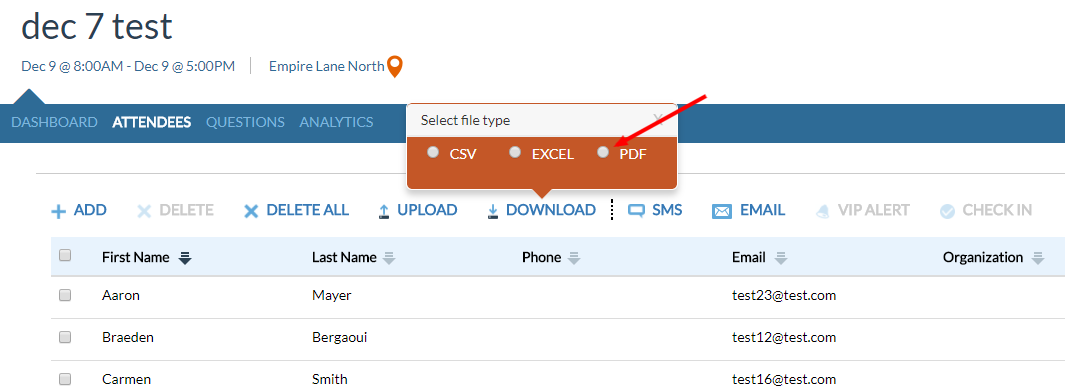1065x387 pixels.
Task: Click the DELETE ALL label
Action: [x=308, y=210]
